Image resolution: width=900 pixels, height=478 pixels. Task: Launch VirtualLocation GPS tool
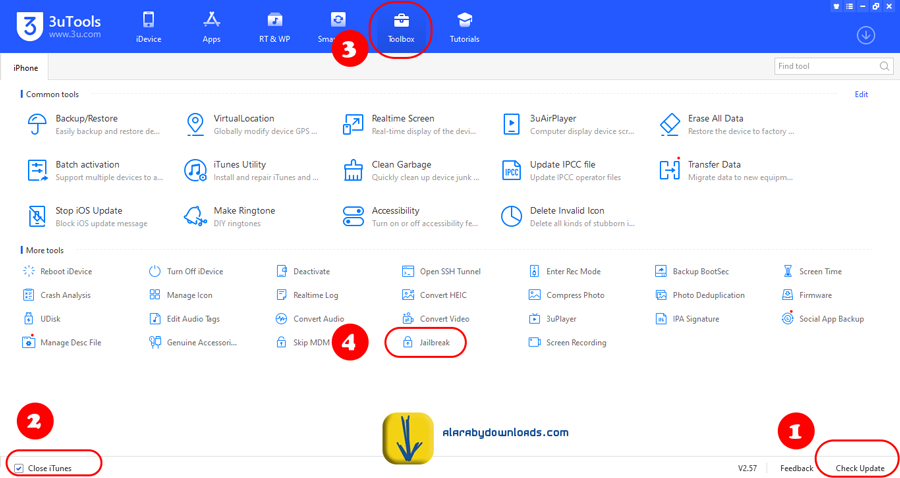[x=251, y=124]
